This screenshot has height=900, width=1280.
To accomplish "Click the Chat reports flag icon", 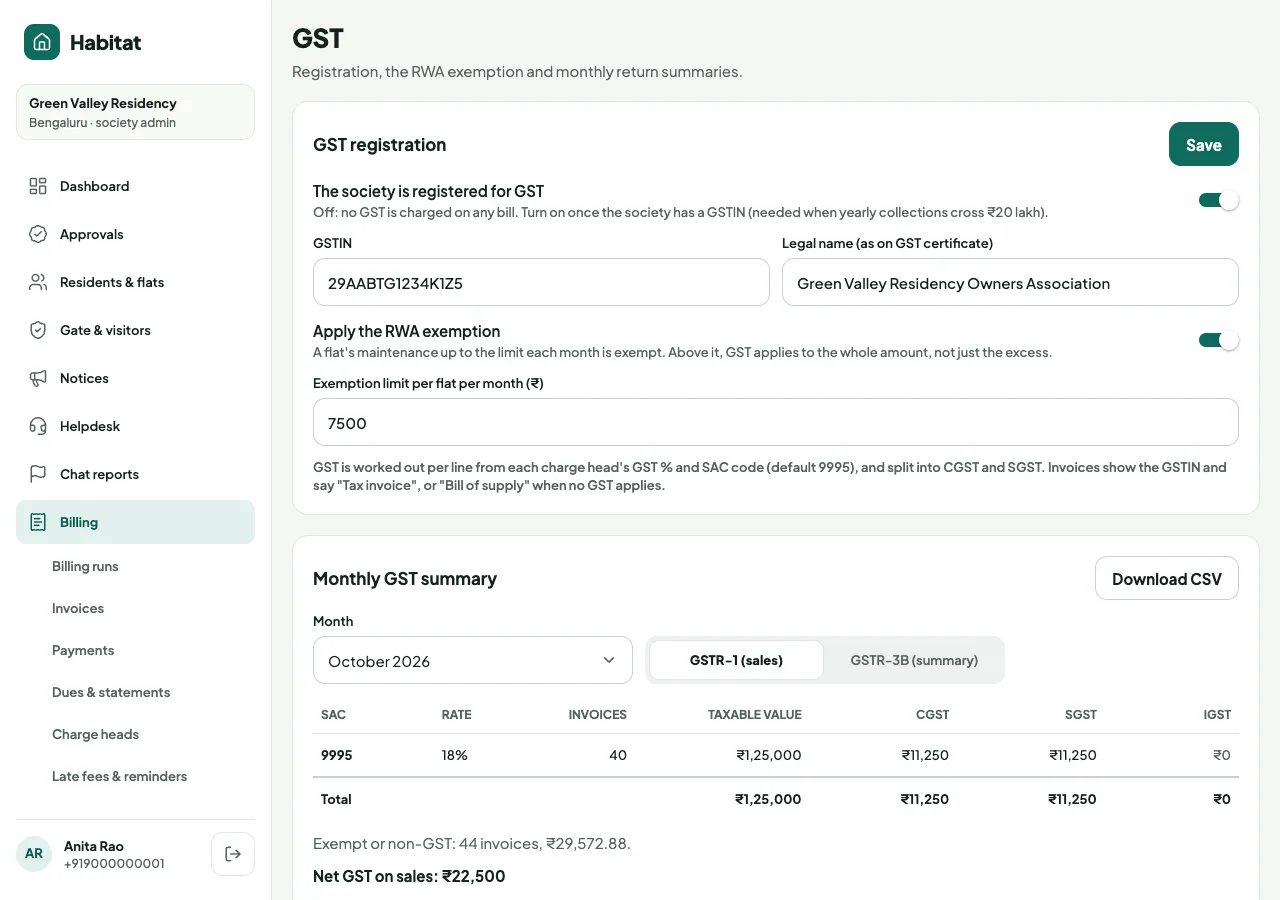I will pyautogui.click(x=38, y=474).
